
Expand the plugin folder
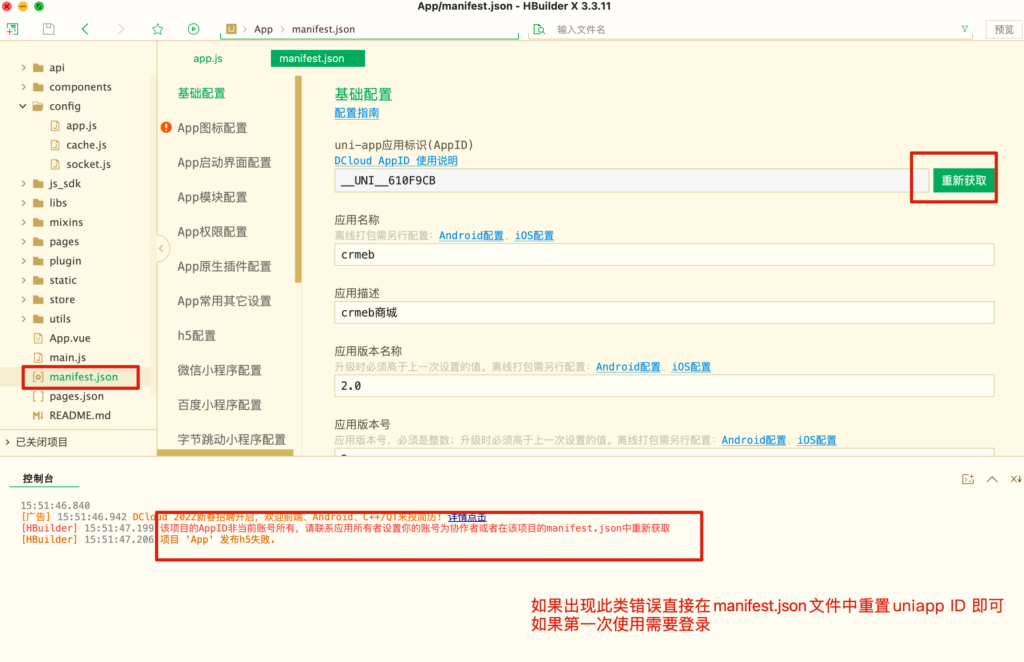24,260
